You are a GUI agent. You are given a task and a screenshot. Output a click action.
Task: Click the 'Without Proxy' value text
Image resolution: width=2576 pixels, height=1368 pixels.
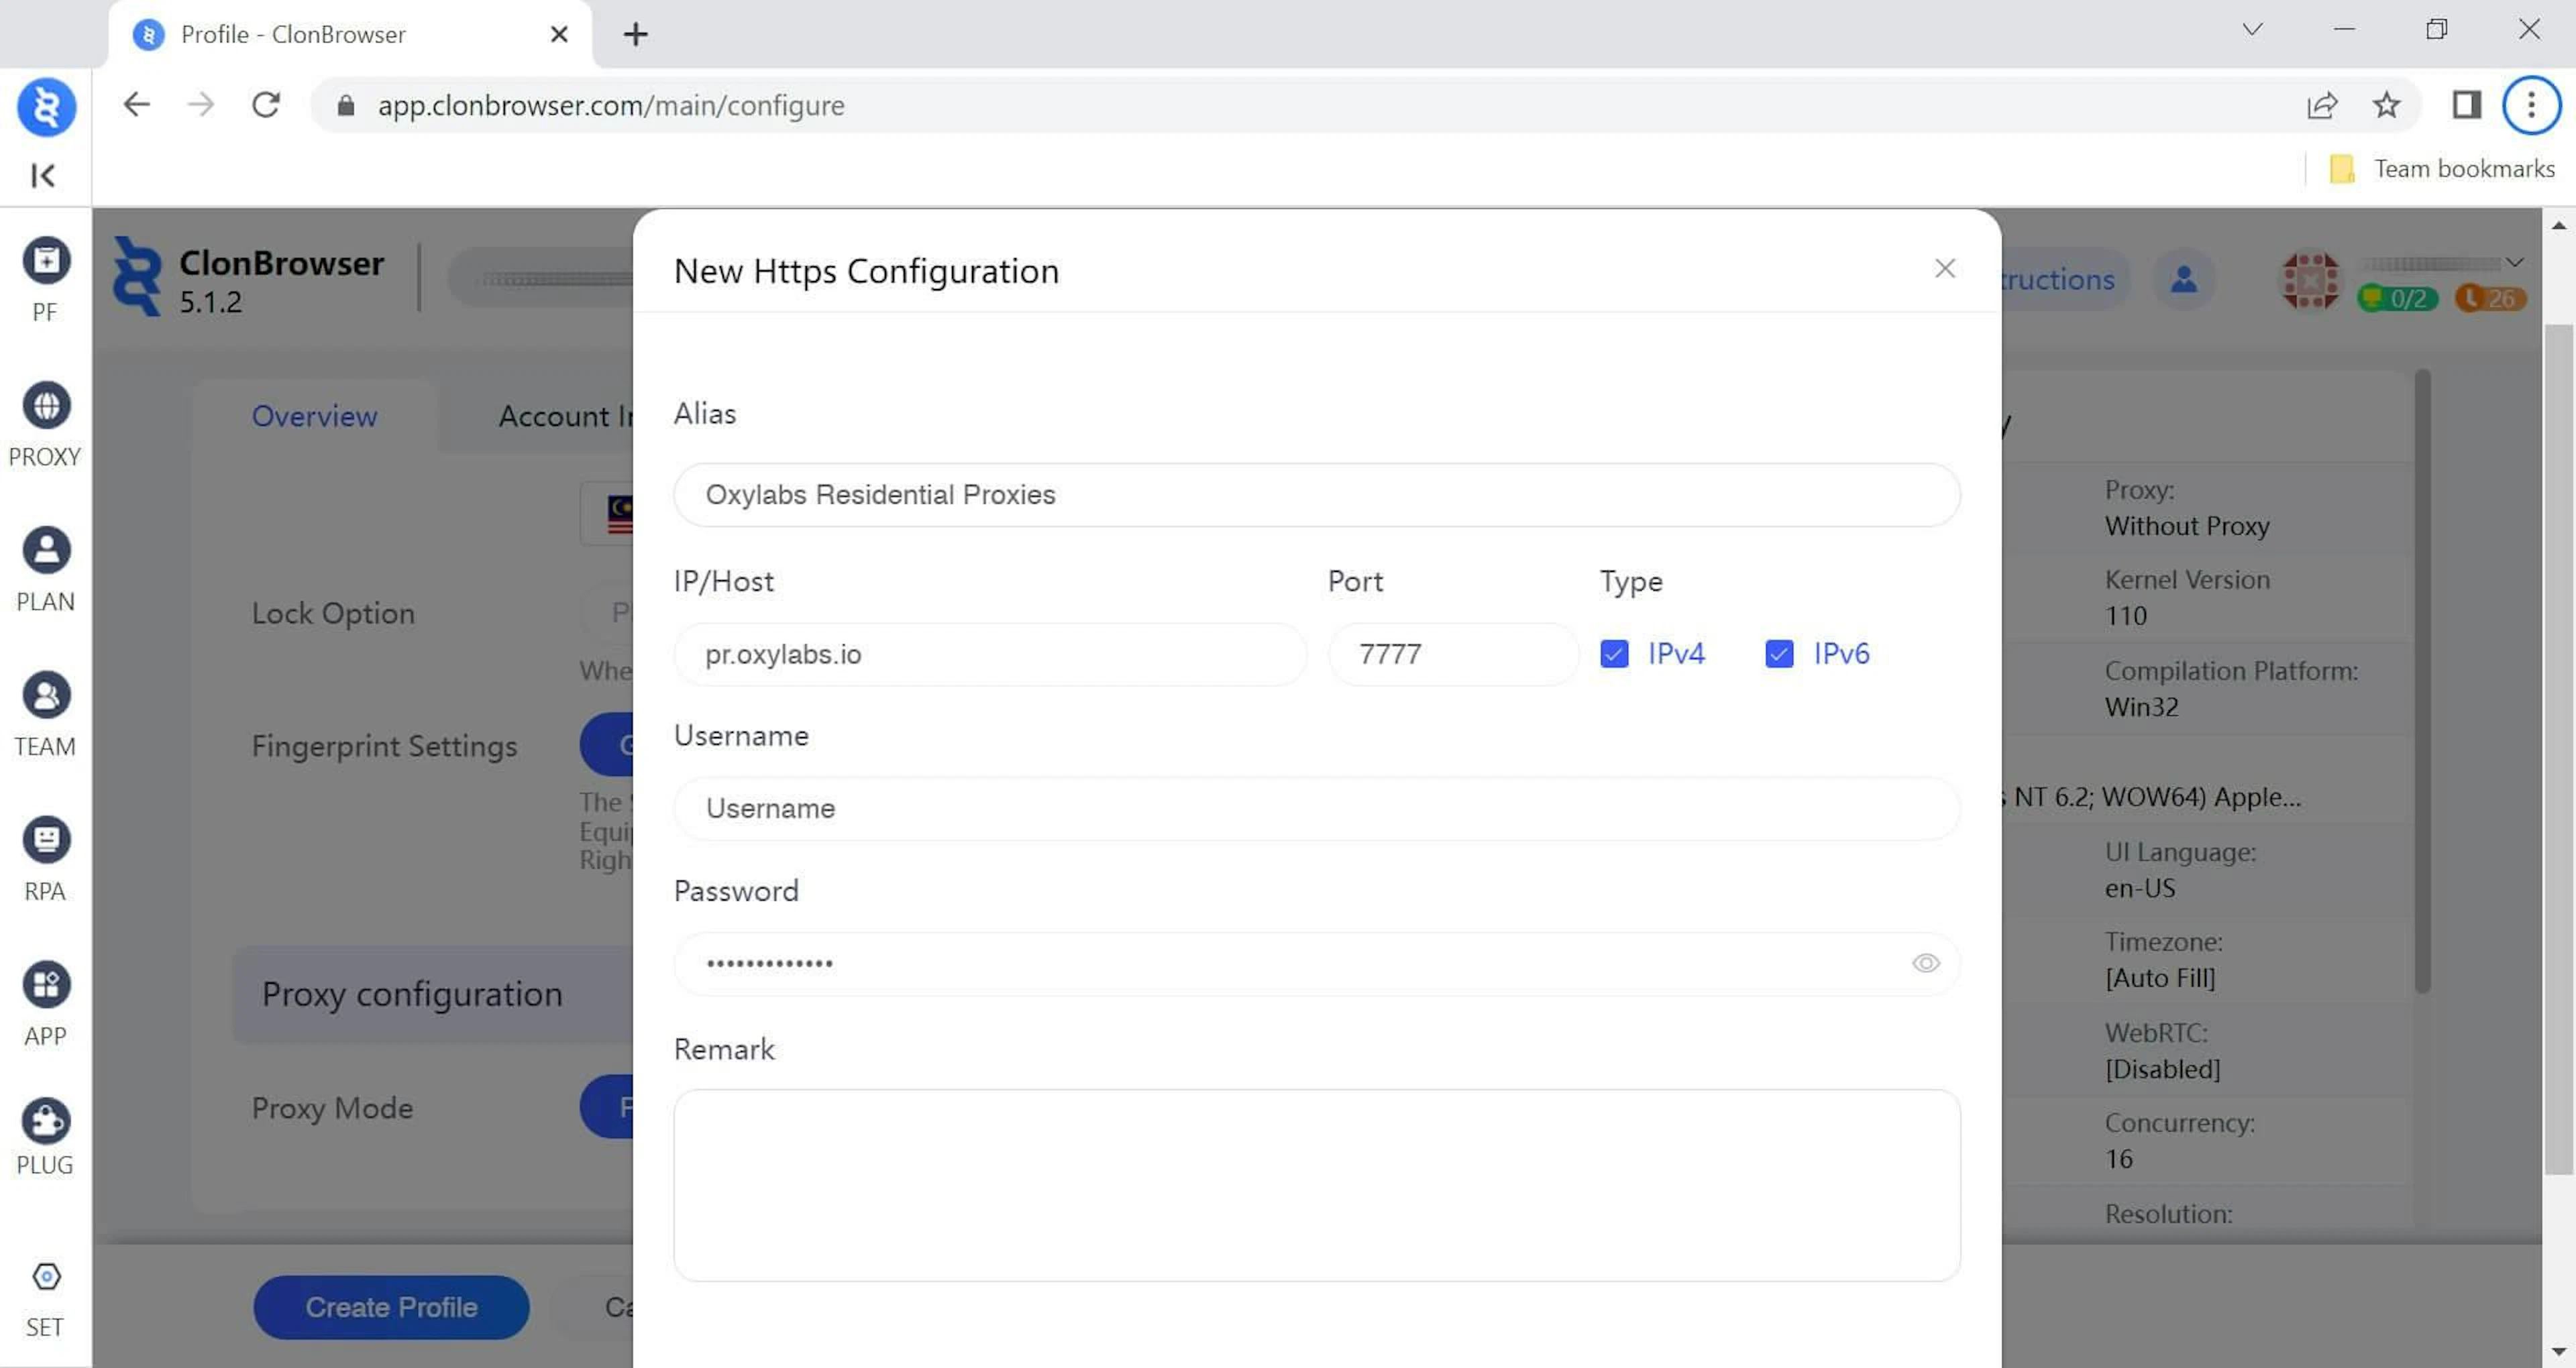[x=2186, y=526]
